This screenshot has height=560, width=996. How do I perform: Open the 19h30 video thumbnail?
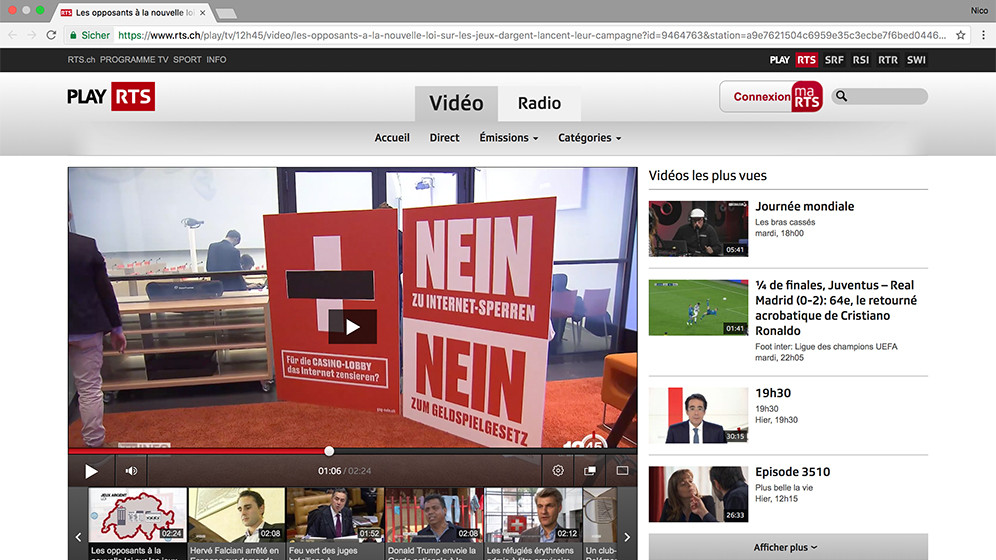698,415
